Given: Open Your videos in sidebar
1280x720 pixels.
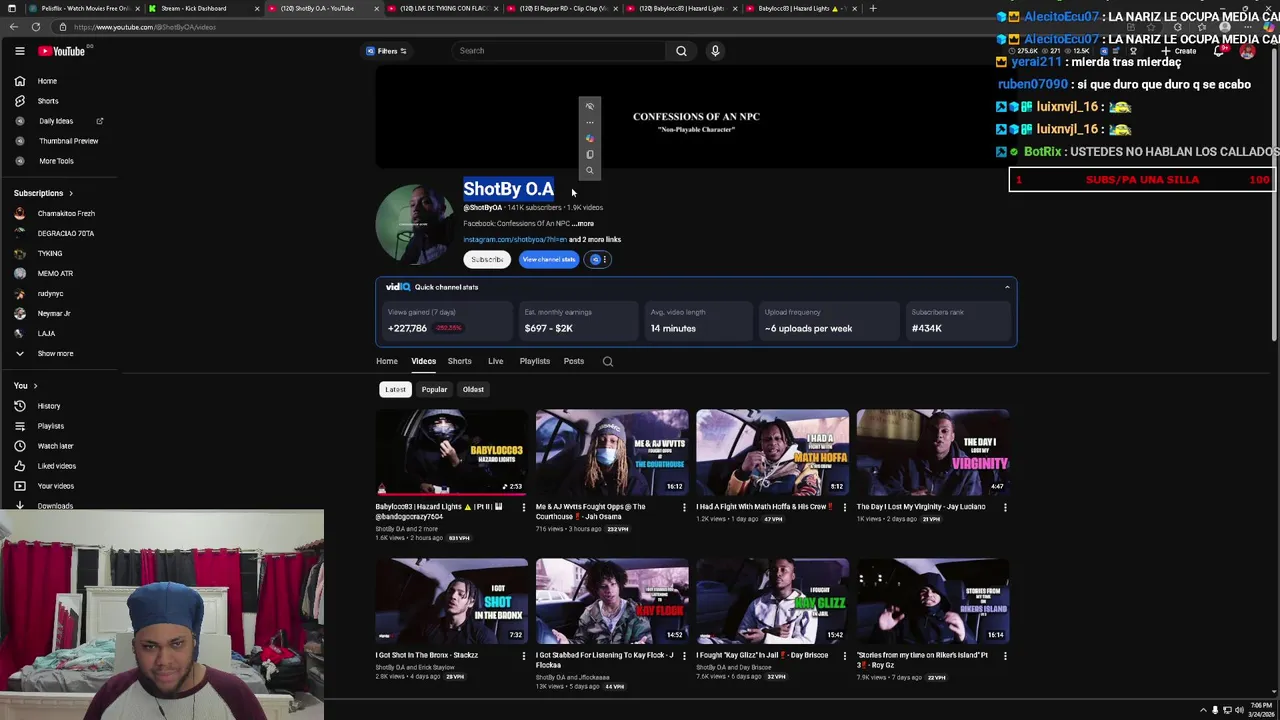Looking at the screenshot, I should pos(55,486).
